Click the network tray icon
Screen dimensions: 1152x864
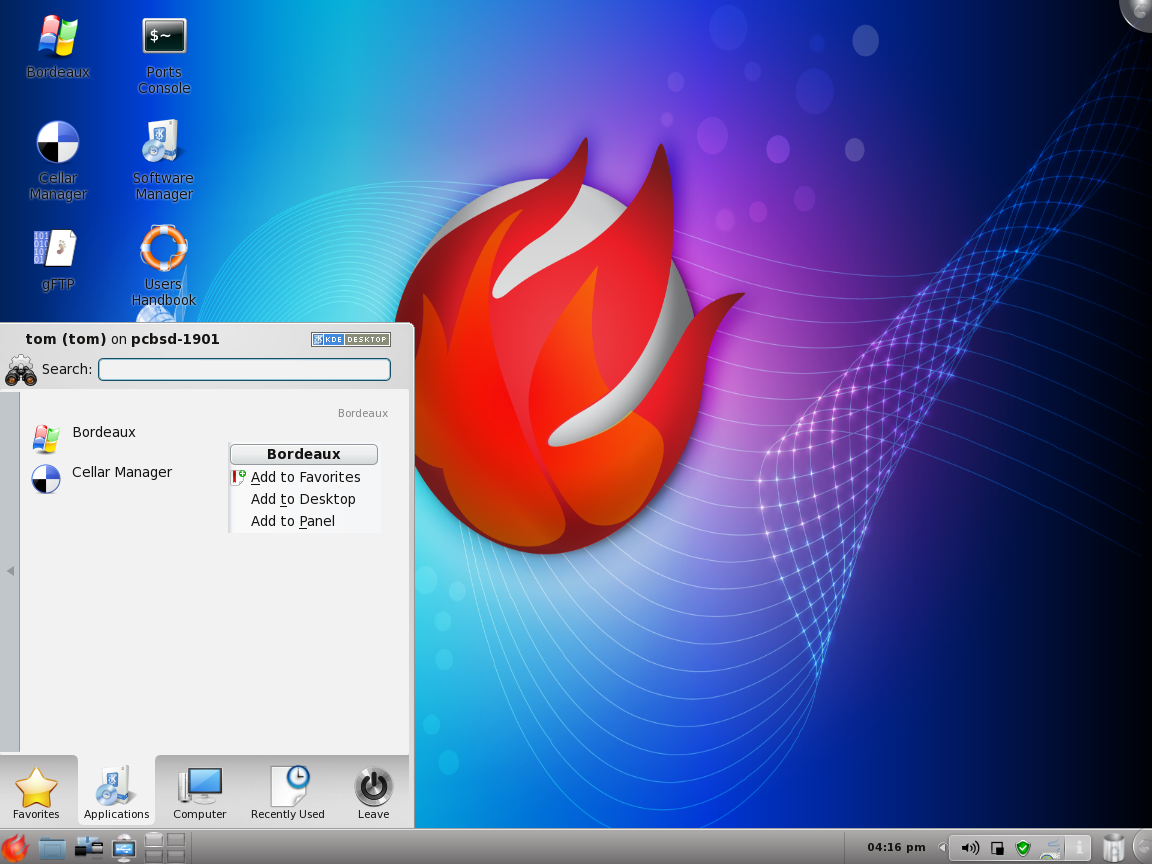pos(1051,849)
